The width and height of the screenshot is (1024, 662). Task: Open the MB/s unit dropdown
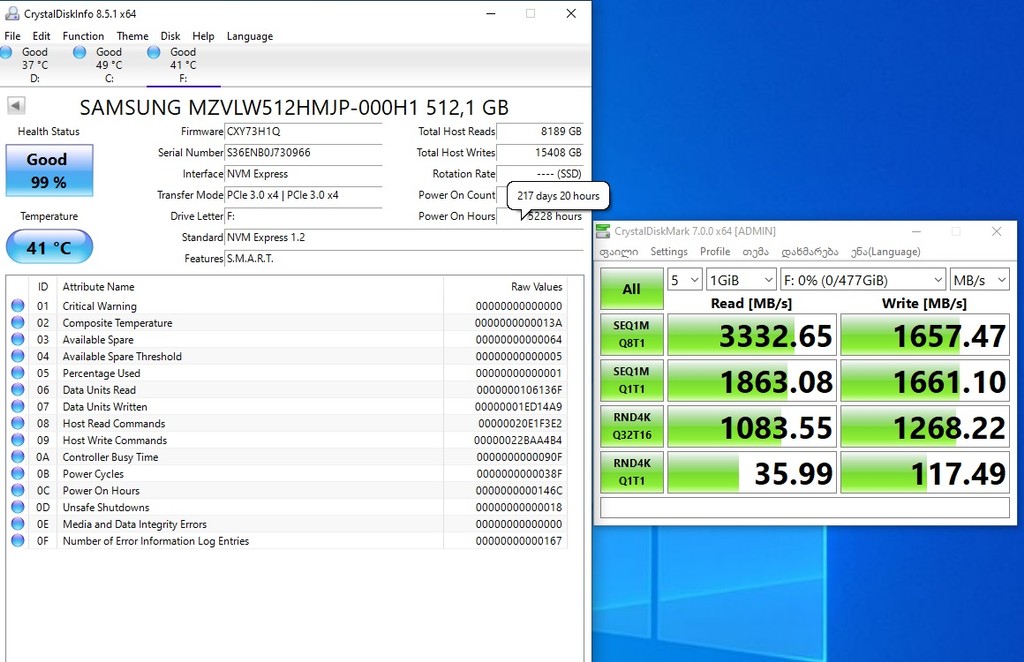[979, 280]
